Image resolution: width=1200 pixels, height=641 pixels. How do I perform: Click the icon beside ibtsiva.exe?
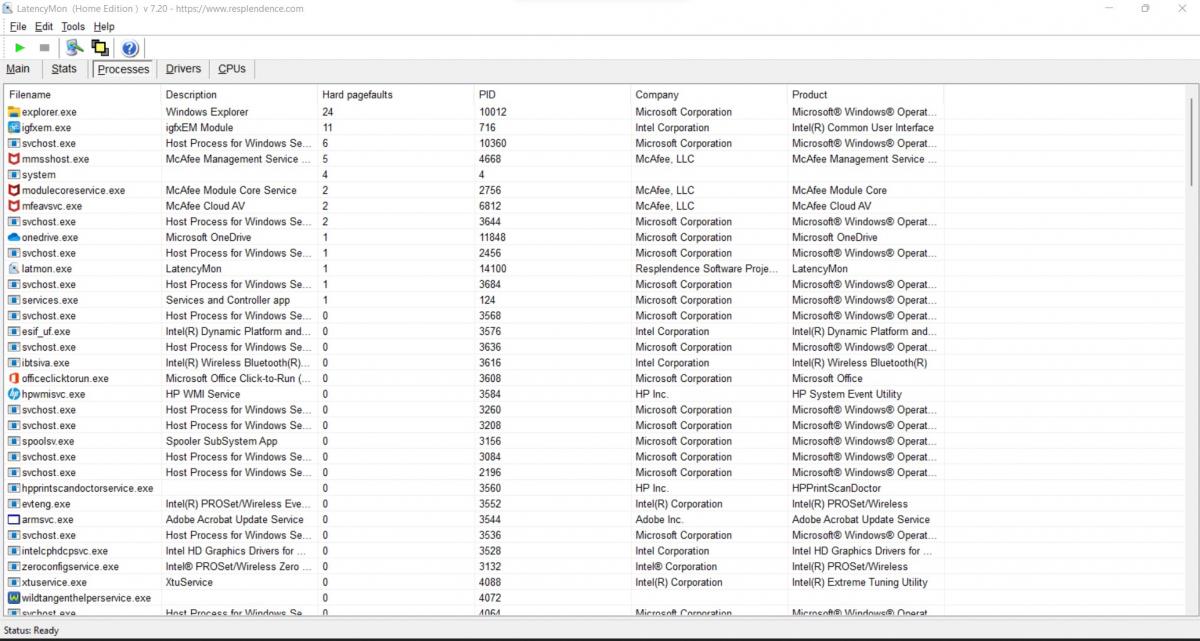click(14, 363)
